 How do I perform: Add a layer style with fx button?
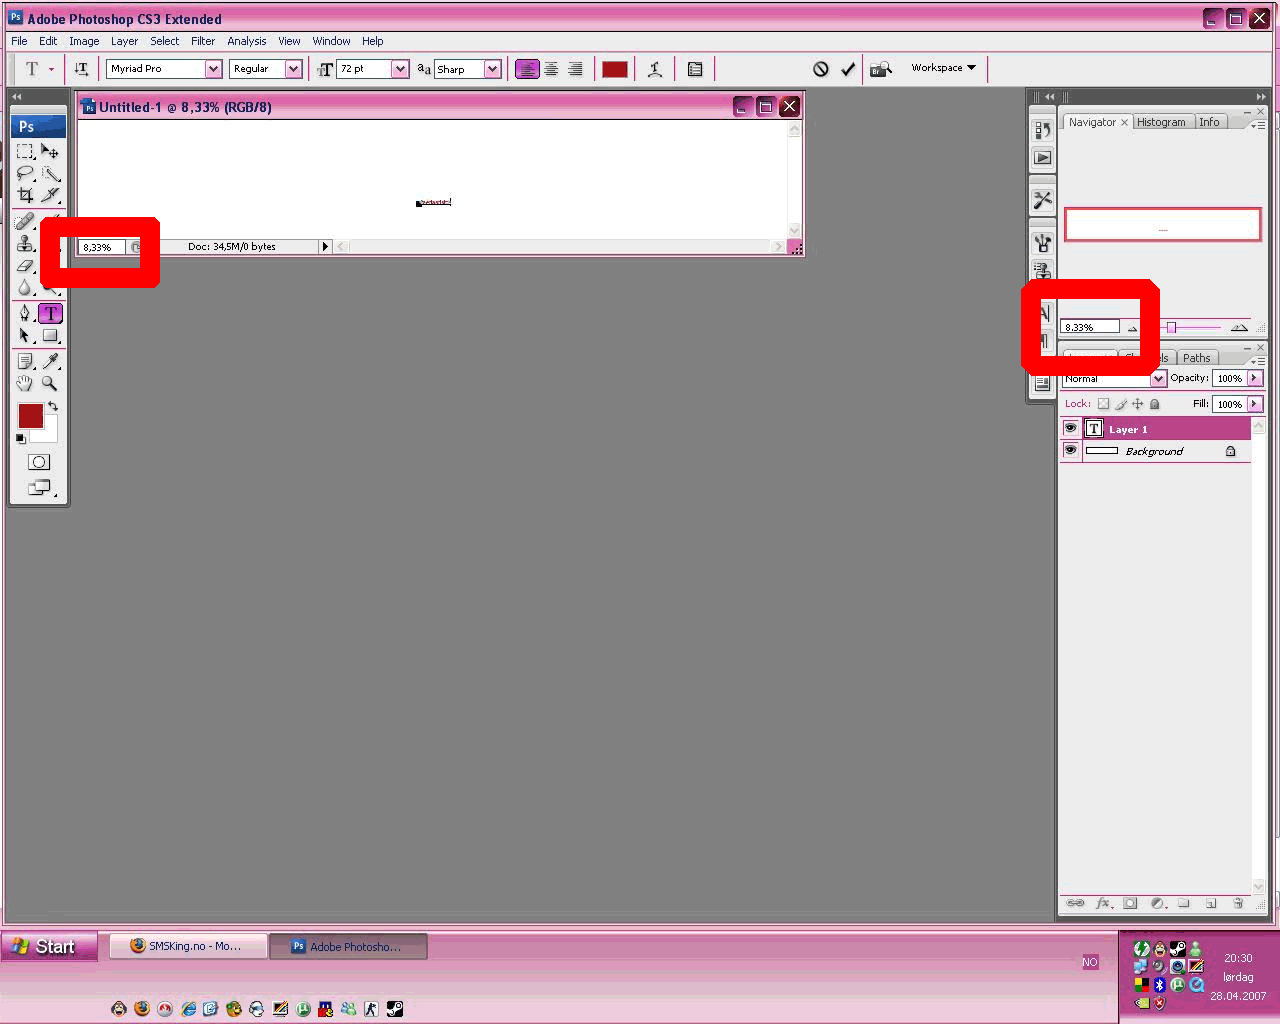point(1103,903)
